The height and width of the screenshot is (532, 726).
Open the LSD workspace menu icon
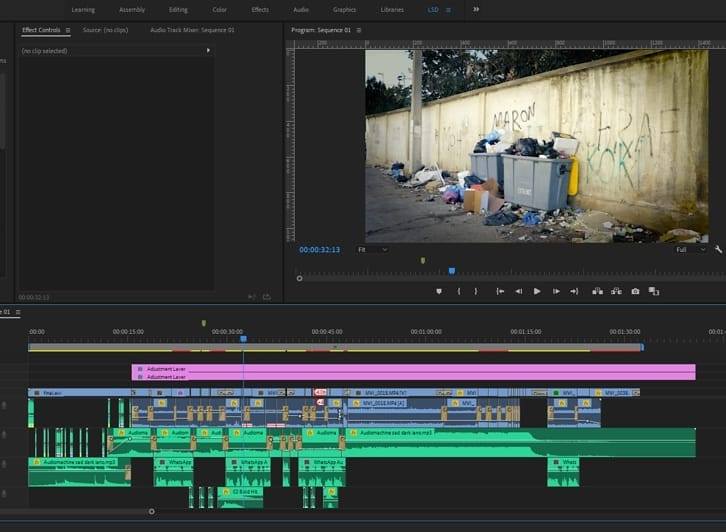(448, 10)
